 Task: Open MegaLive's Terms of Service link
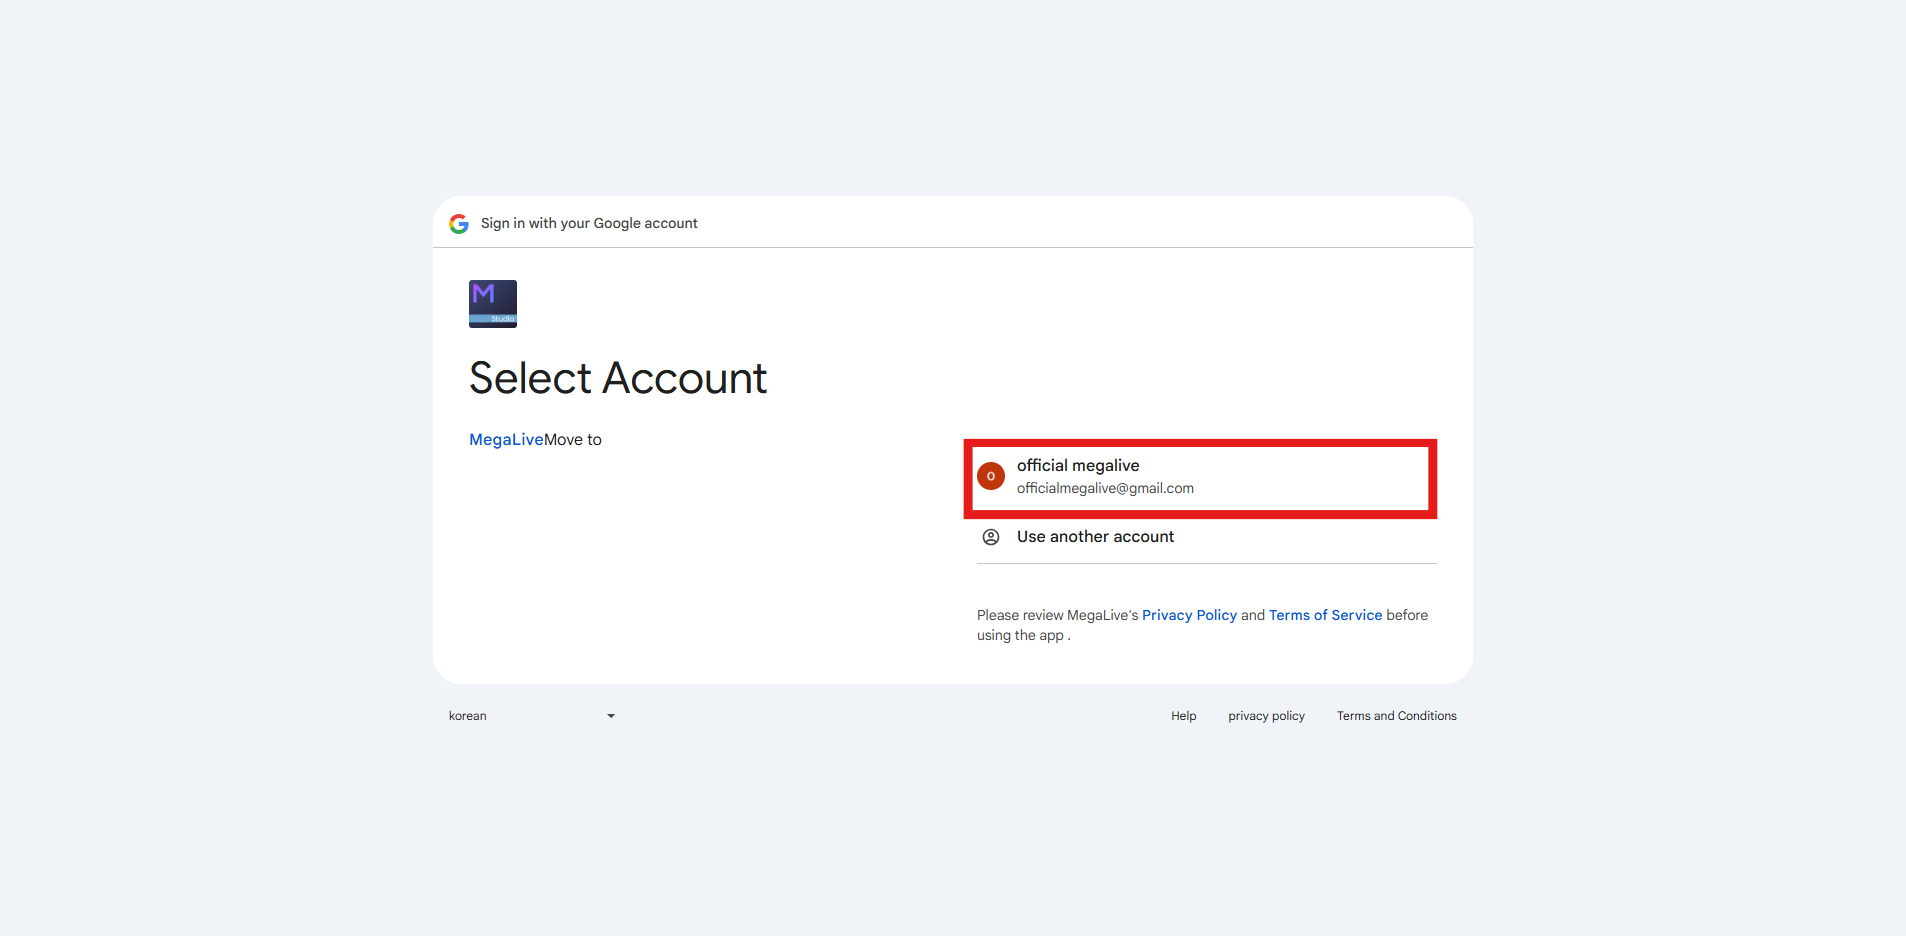1325,615
